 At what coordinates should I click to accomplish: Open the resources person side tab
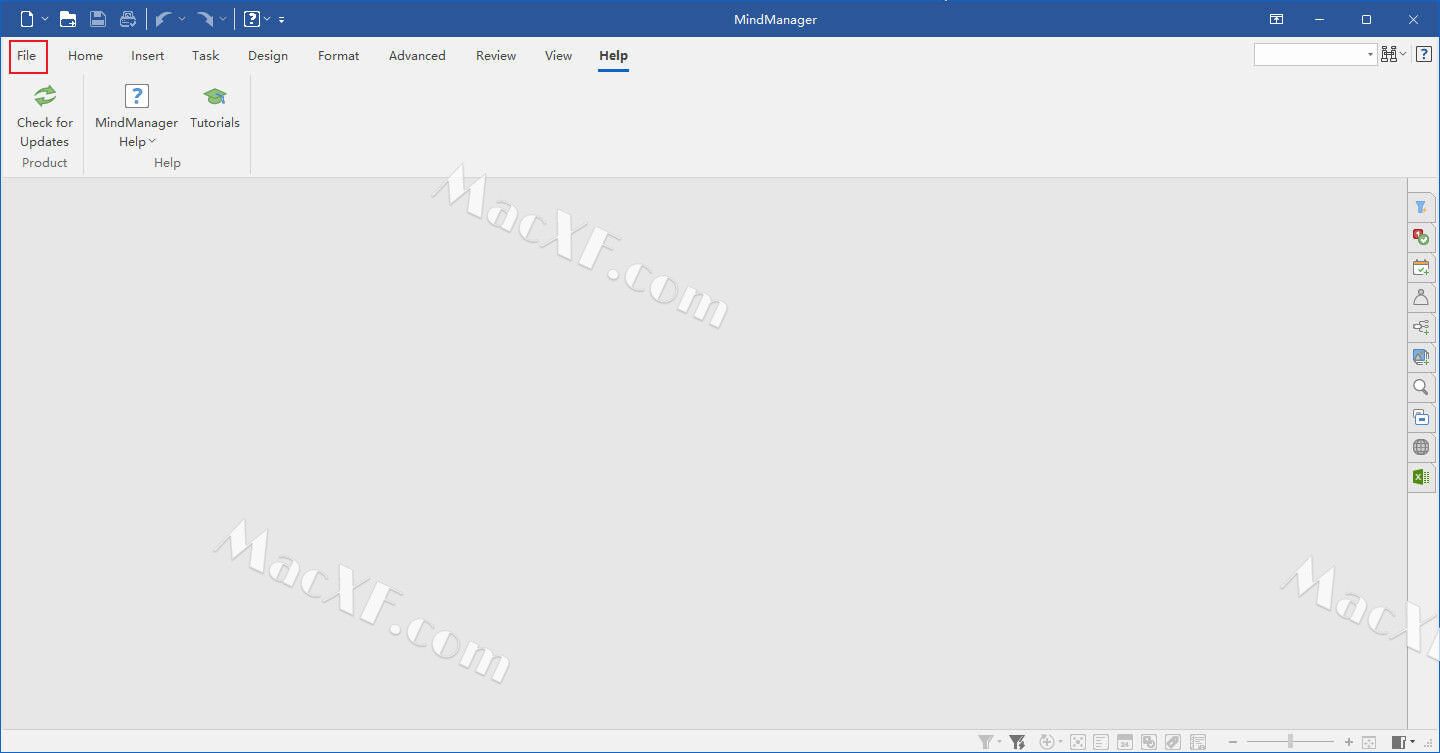pos(1421,297)
